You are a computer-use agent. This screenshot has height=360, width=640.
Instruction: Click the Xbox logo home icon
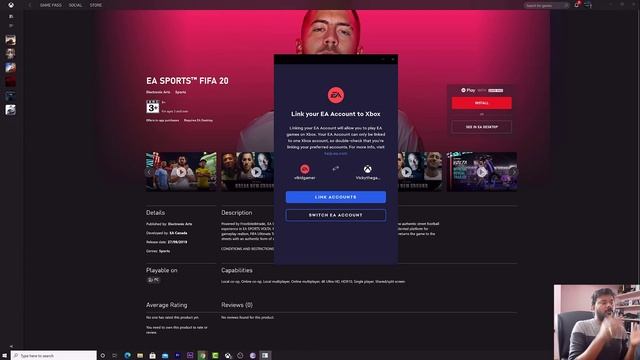pyautogui.click(x=11, y=5)
